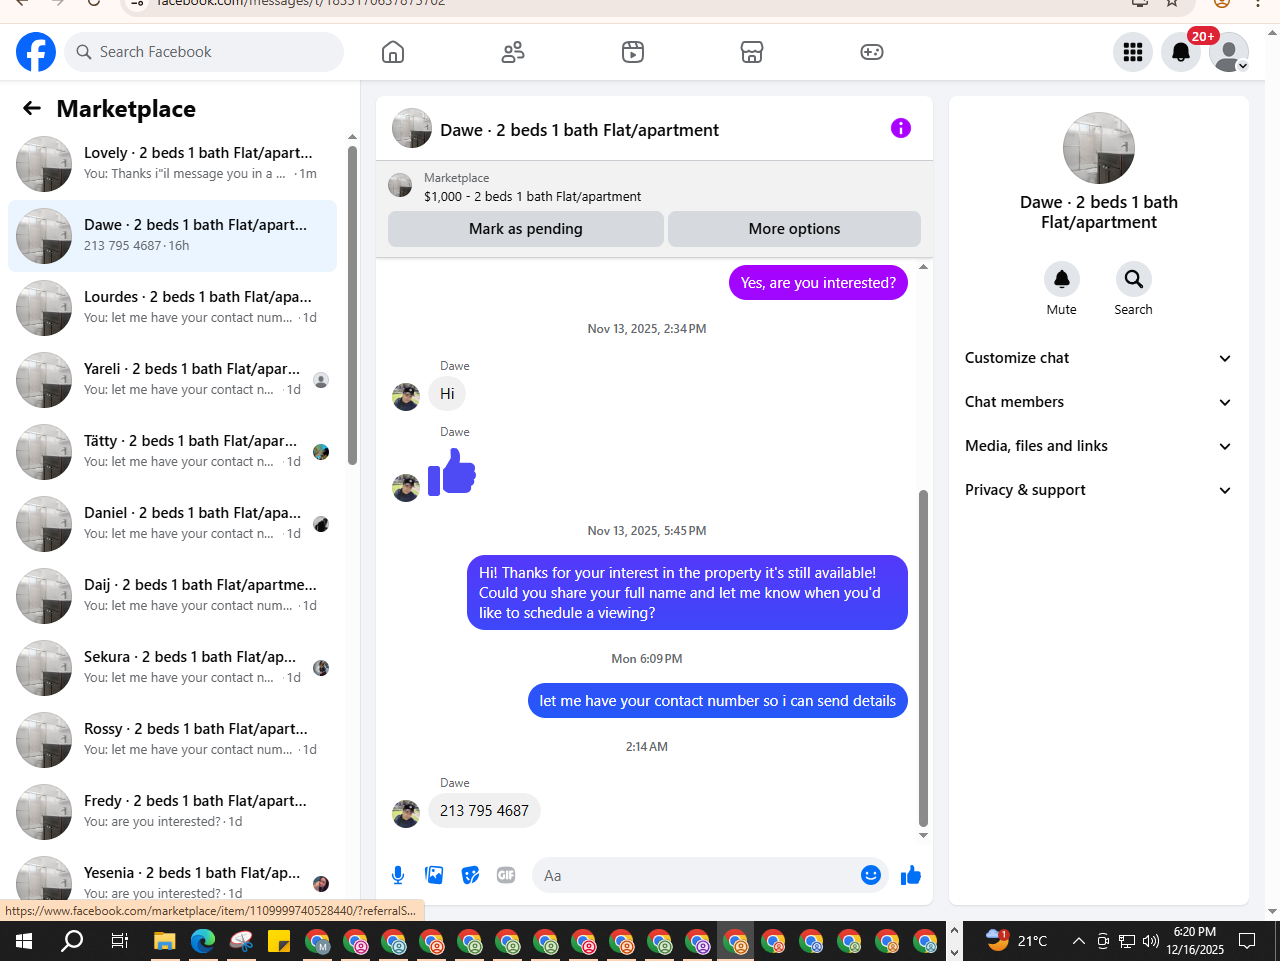This screenshot has width=1280, height=961.
Task: Open Lourdes's conversation in the list
Action: pyautogui.click(x=172, y=308)
